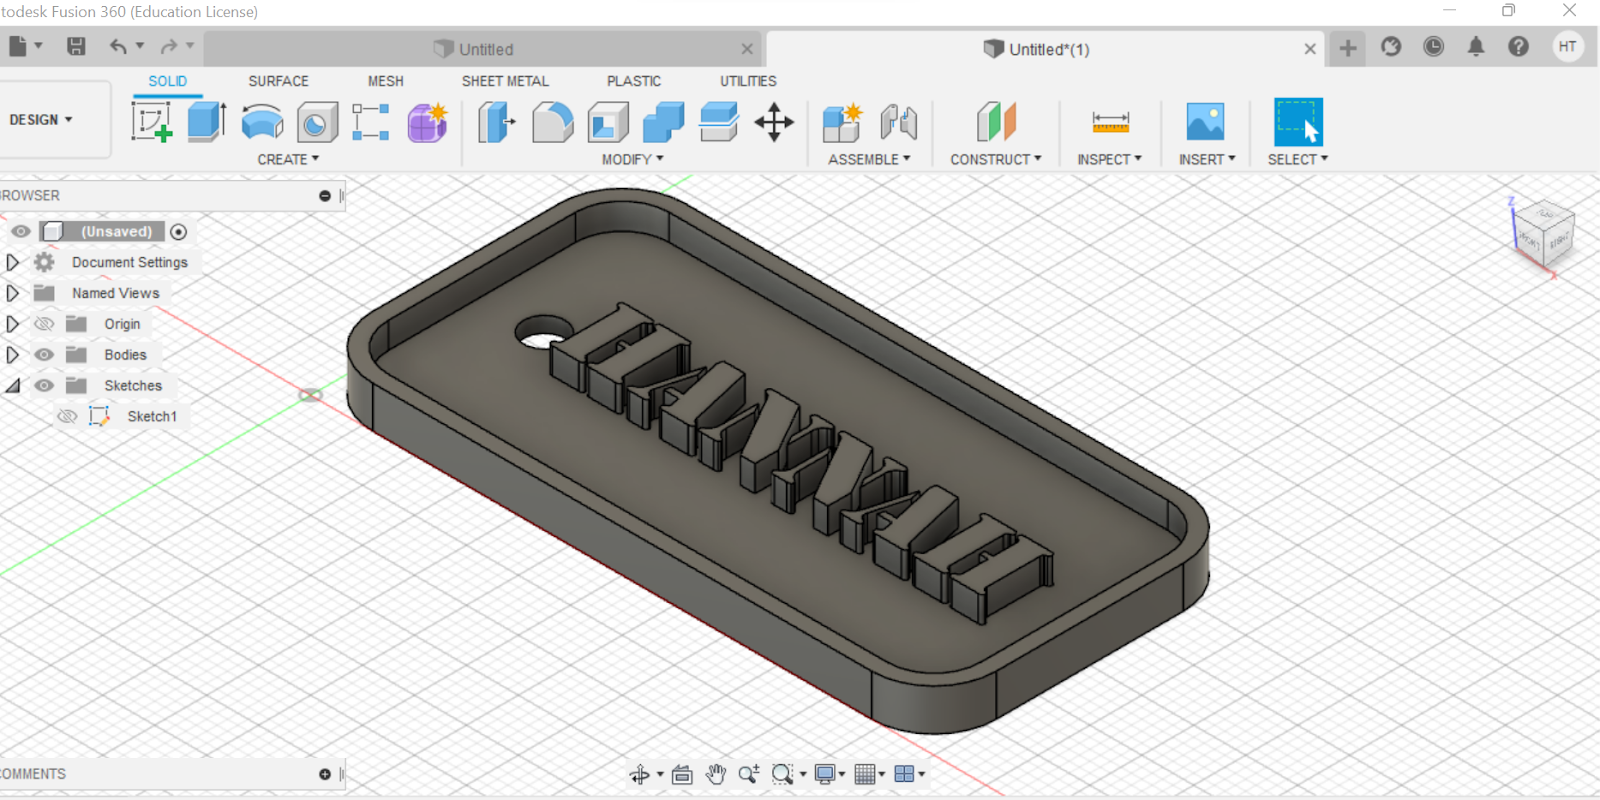The height and width of the screenshot is (800, 1600).
Task: Activate the Unsaved component radio button
Action: [x=179, y=232]
